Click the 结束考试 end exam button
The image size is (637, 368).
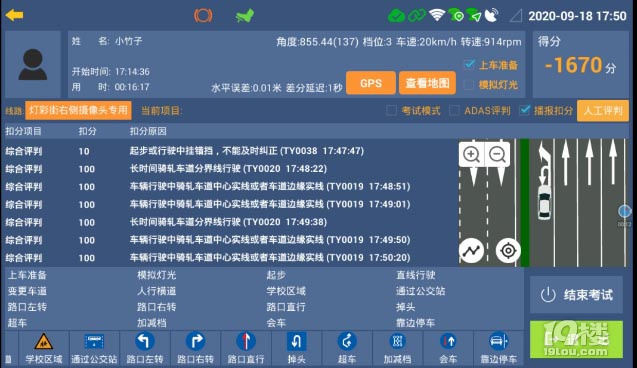[576, 294]
